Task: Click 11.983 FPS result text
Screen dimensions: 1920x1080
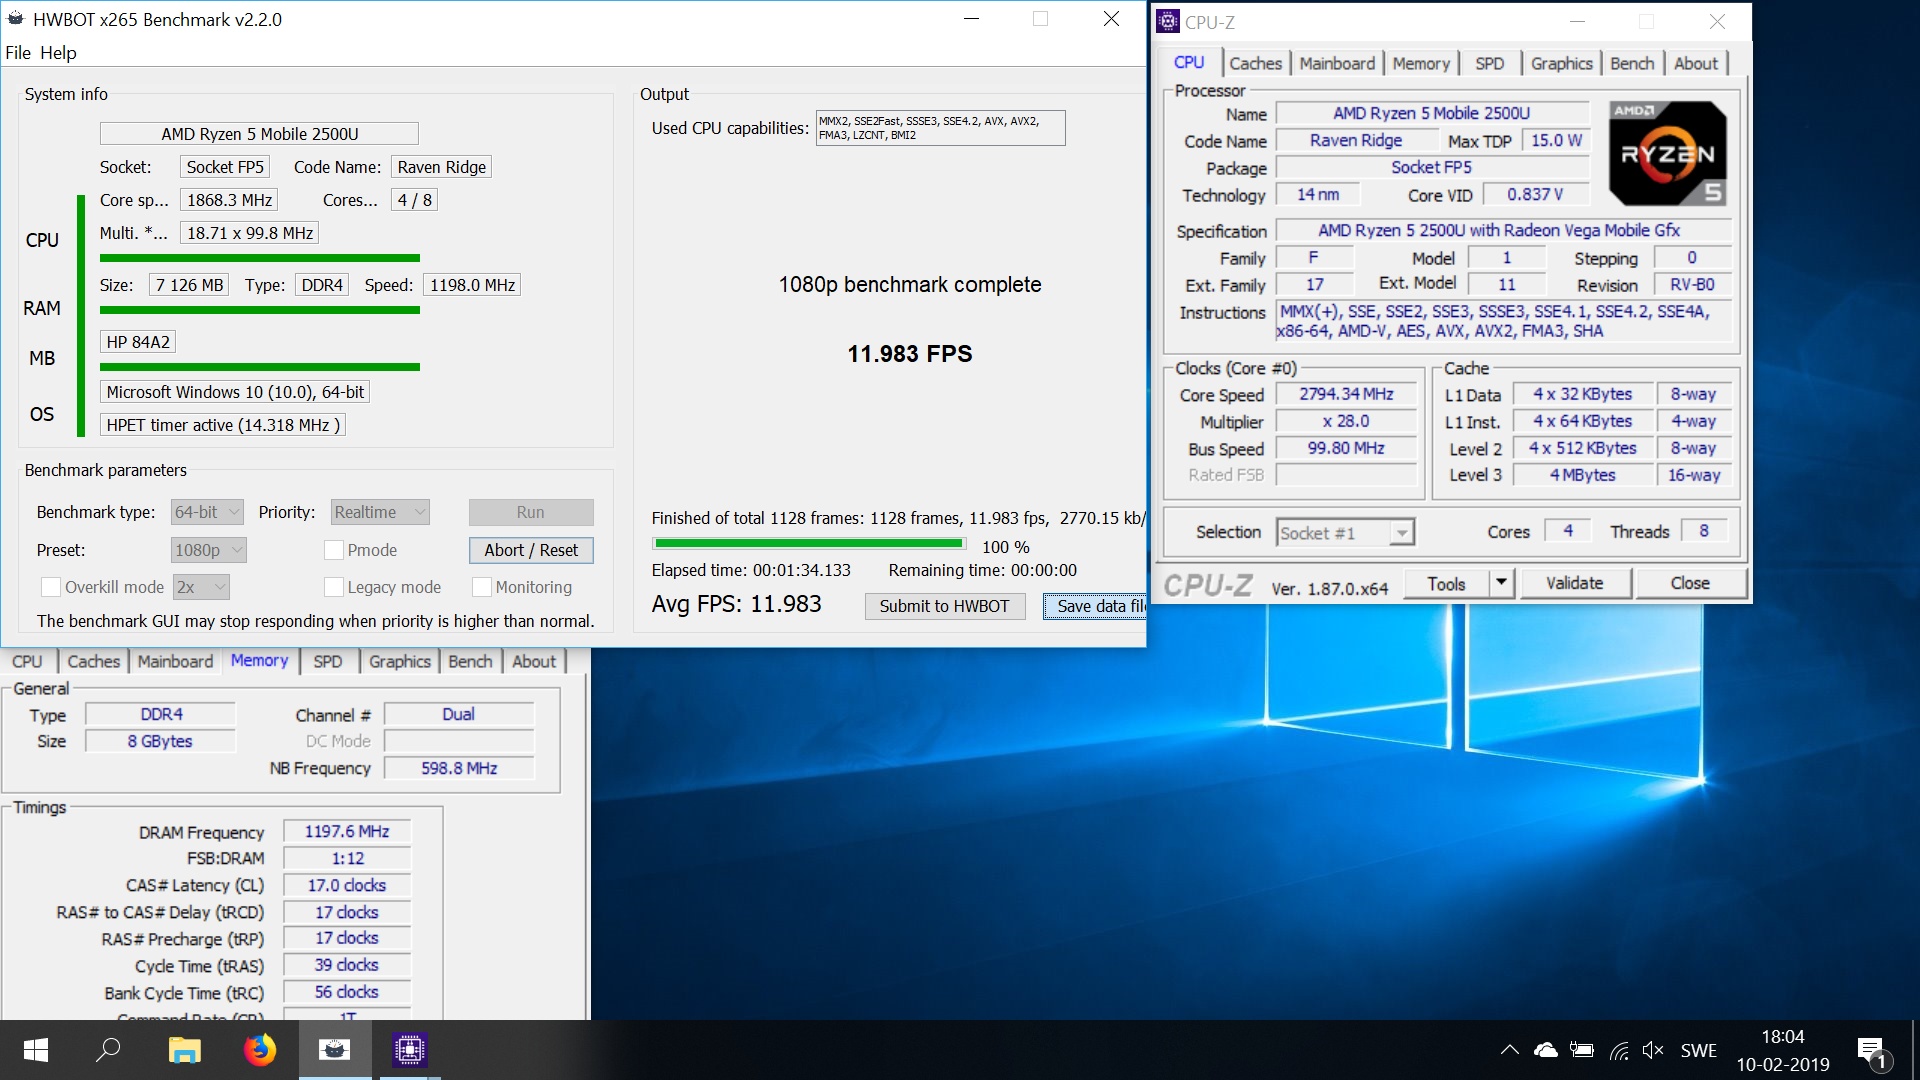Action: [x=910, y=354]
